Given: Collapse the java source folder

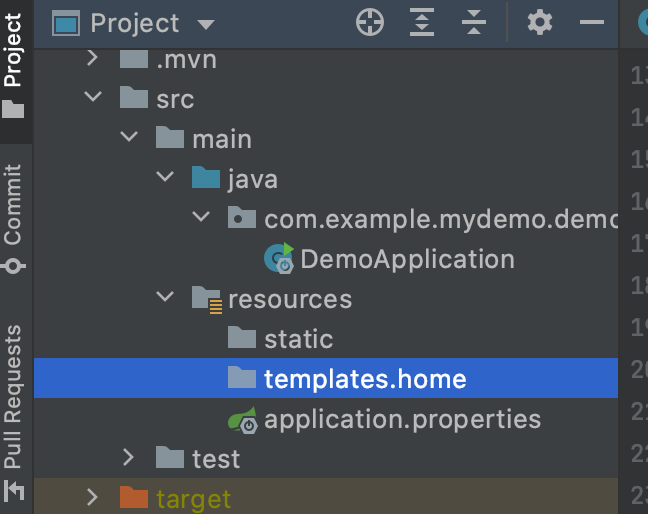Looking at the screenshot, I should 165,176.
